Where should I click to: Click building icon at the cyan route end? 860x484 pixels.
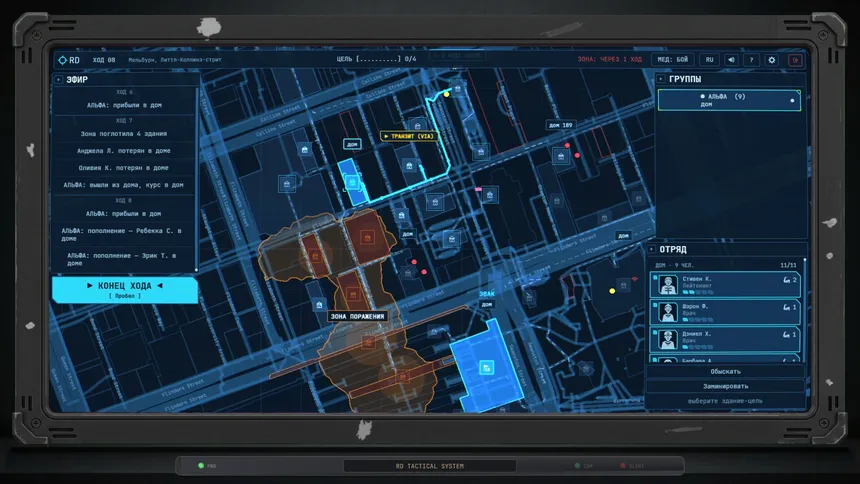click(458, 89)
